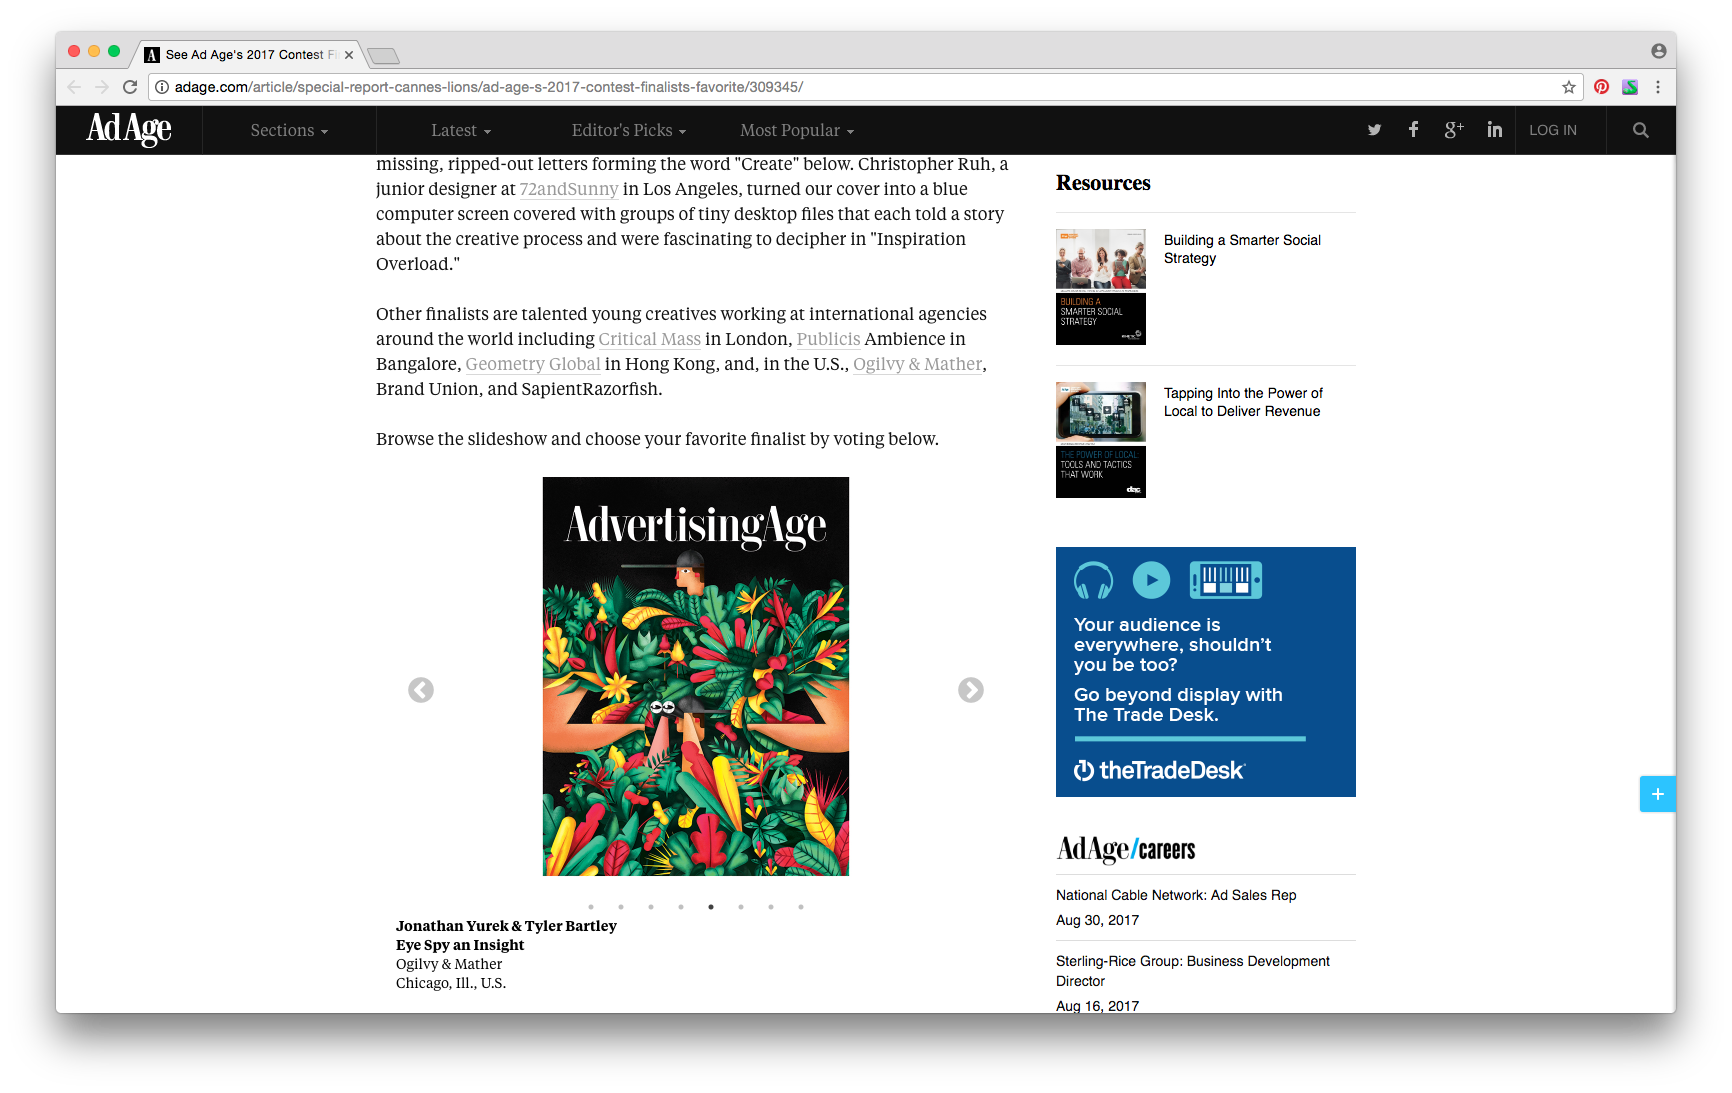Screen dimensions: 1732x1093
Task: Go forward in browser history
Action: click(x=102, y=87)
